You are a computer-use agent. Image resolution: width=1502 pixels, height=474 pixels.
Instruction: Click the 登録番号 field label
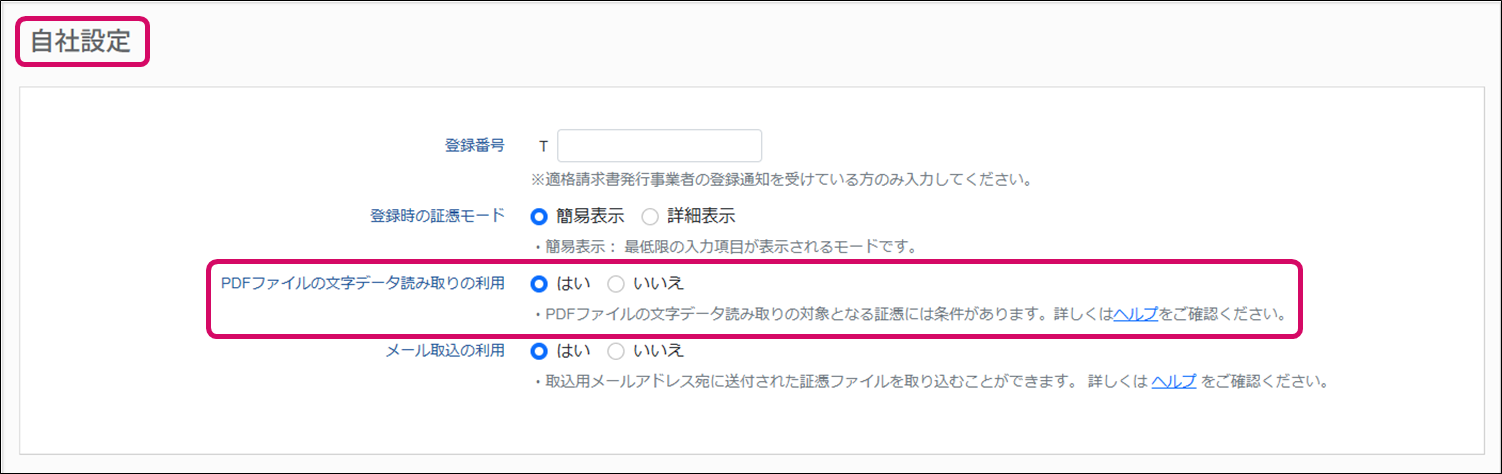[x=474, y=146]
